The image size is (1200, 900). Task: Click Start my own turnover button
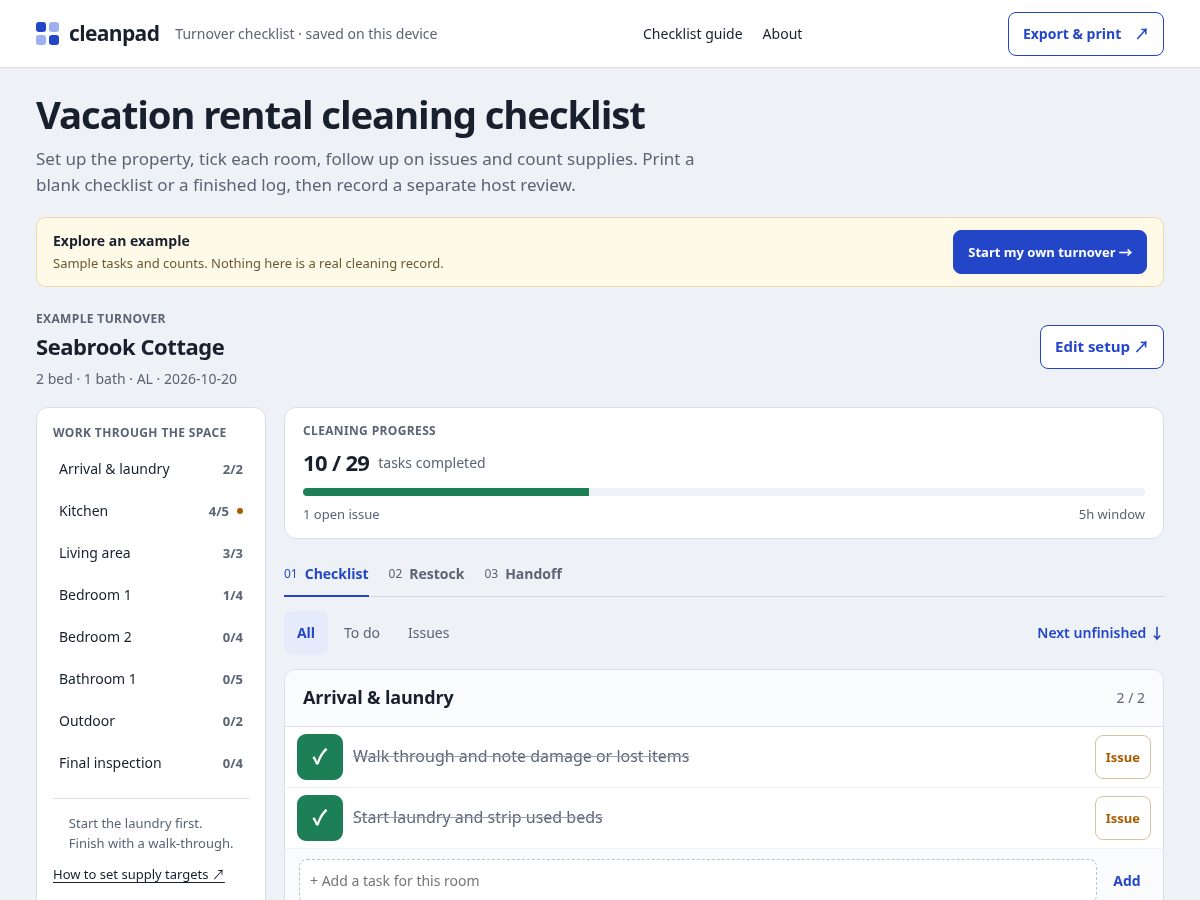[x=1049, y=252]
